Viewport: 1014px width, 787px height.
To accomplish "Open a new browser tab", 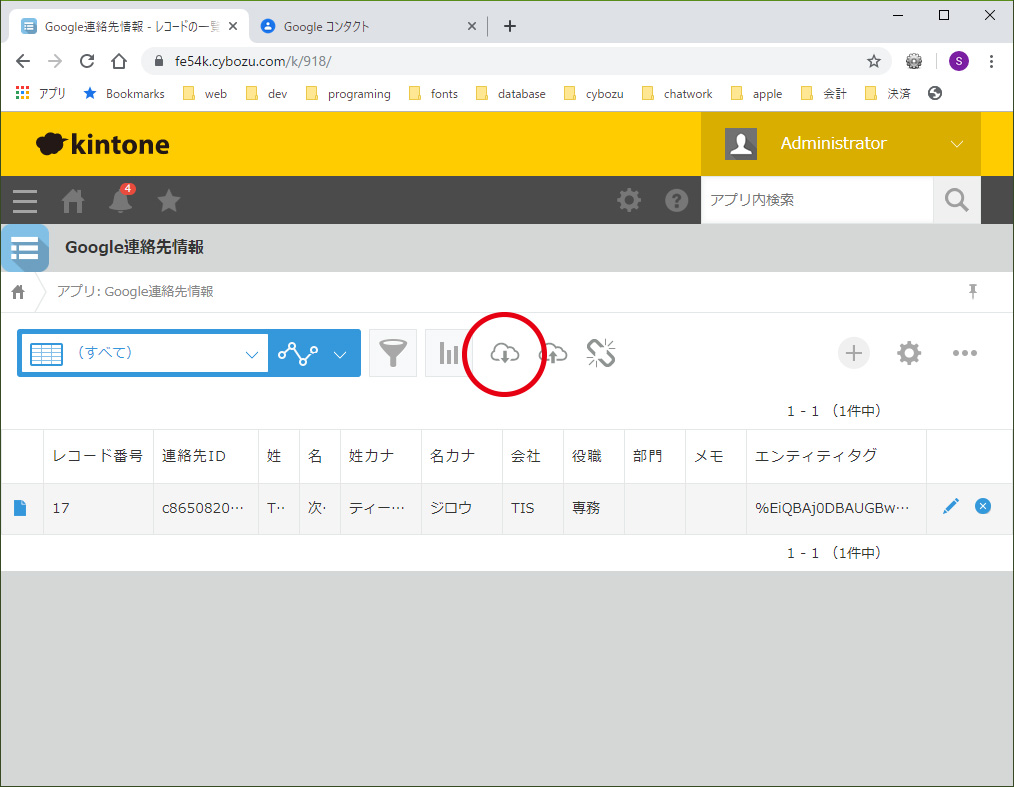I will [x=510, y=26].
